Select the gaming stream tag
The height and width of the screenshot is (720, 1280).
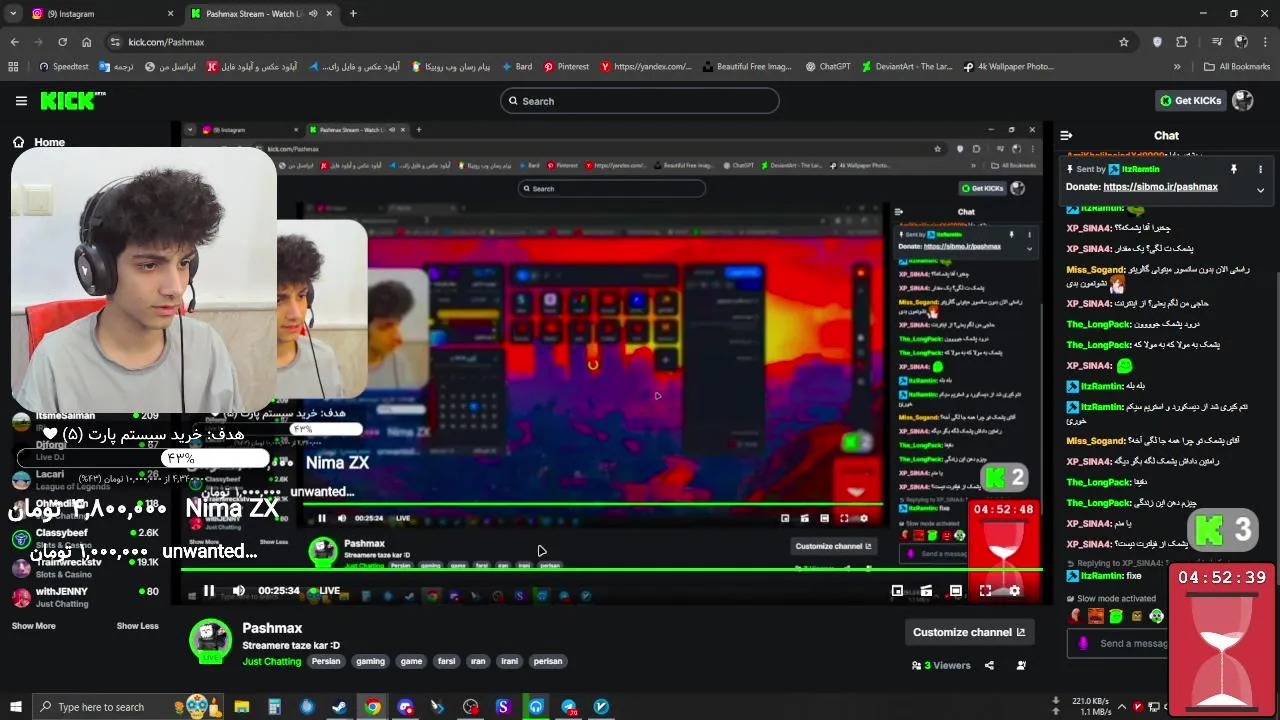370,661
